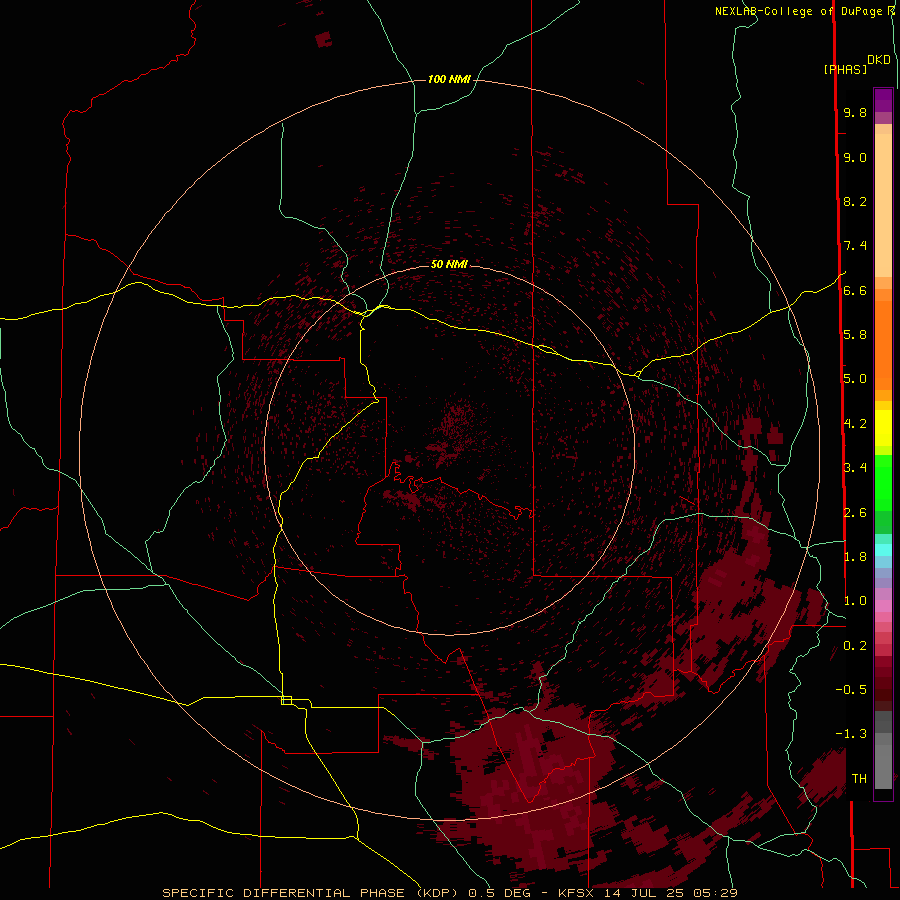Screen dimensions: 900x900
Task: Click the -0.5 value on the color scale
Action: click(851, 689)
